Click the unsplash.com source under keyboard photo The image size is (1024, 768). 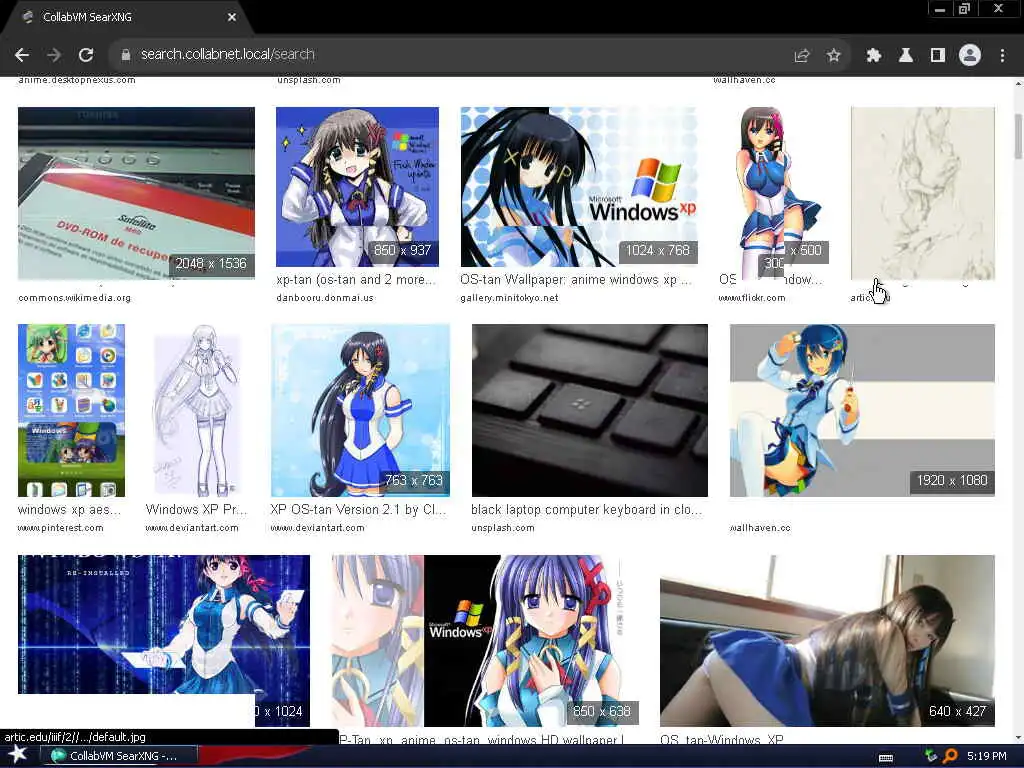click(503, 528)
